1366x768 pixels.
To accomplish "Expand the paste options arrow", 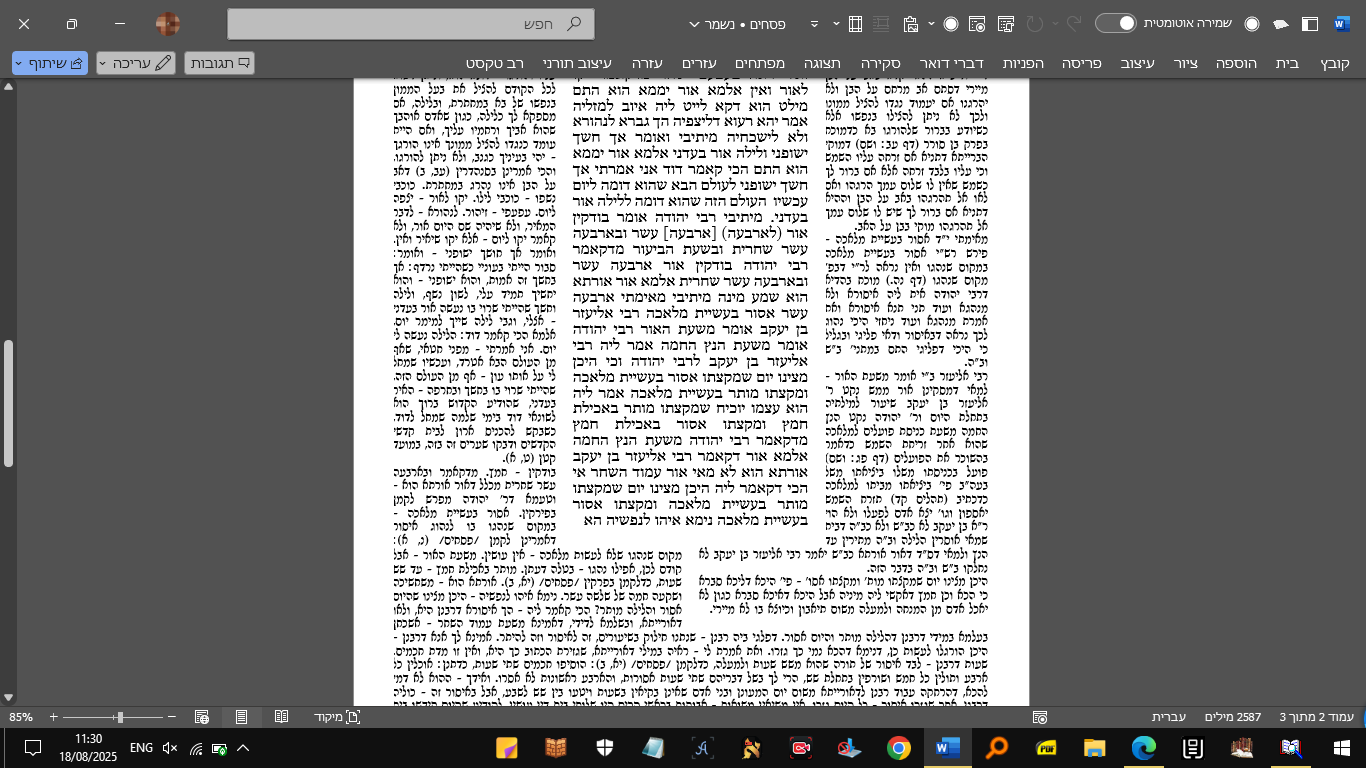I will (x=932, y=23).
